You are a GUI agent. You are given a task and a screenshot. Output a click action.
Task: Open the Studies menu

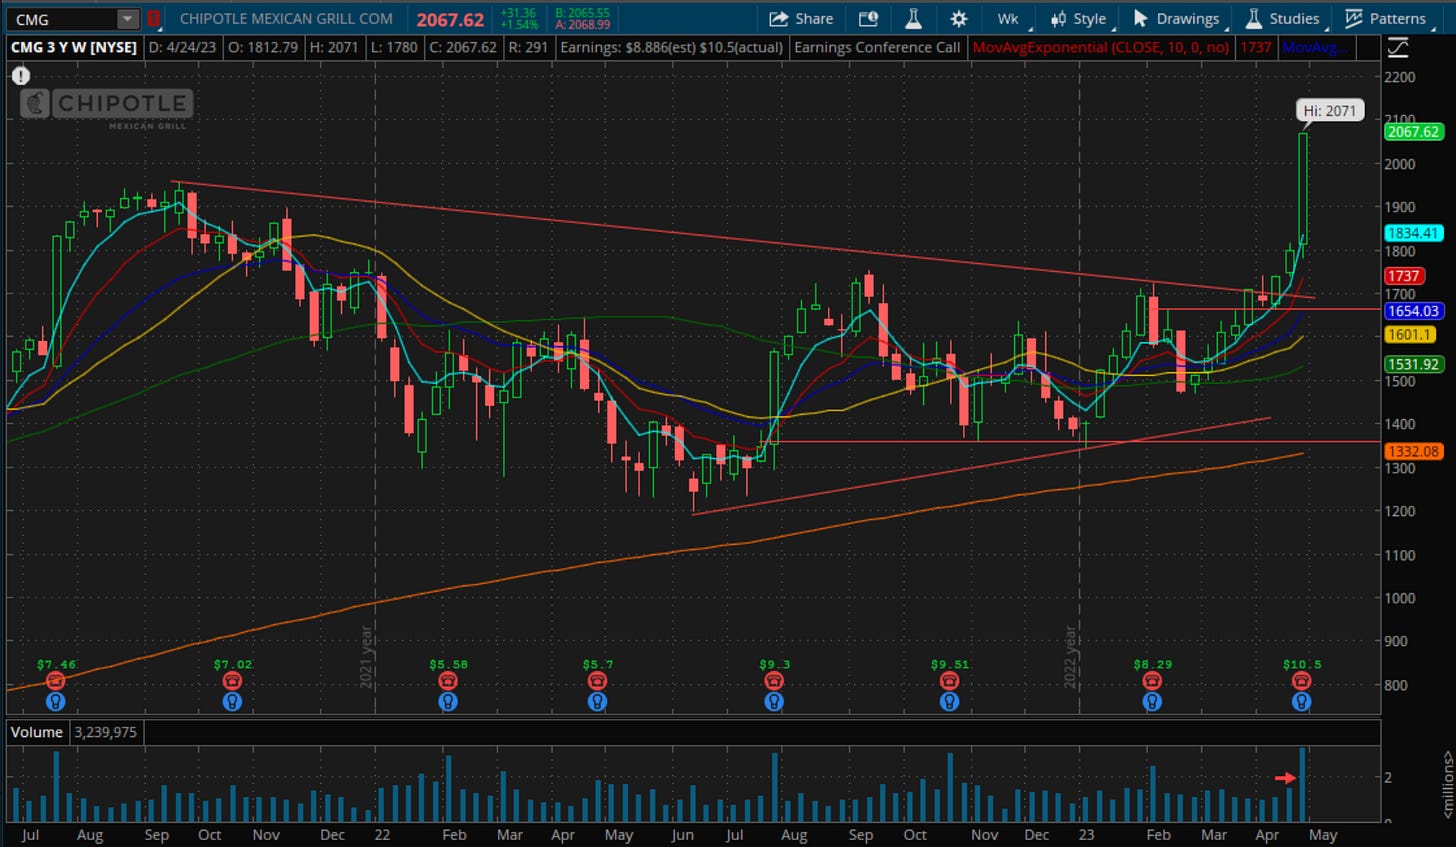pos(1283,18)
